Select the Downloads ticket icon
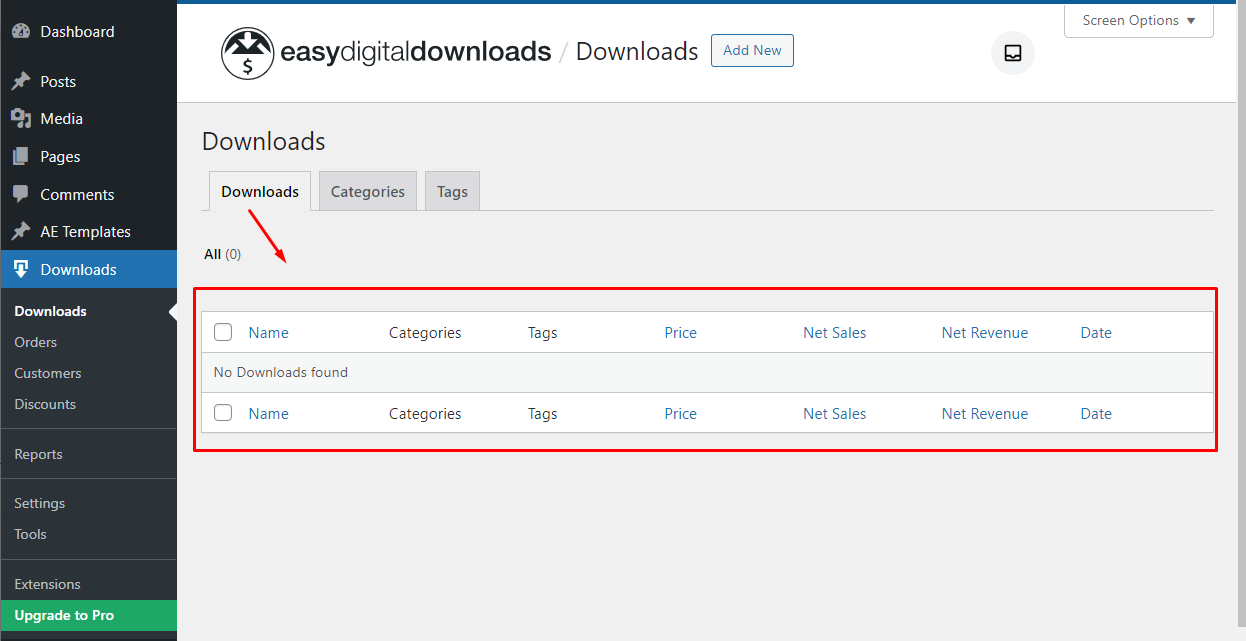 pyautogui.click(x=24, y=269)
